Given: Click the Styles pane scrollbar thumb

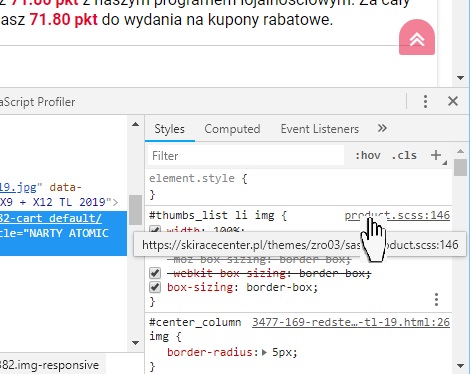Looking at the screenshot, I should [x=460, y=167].
